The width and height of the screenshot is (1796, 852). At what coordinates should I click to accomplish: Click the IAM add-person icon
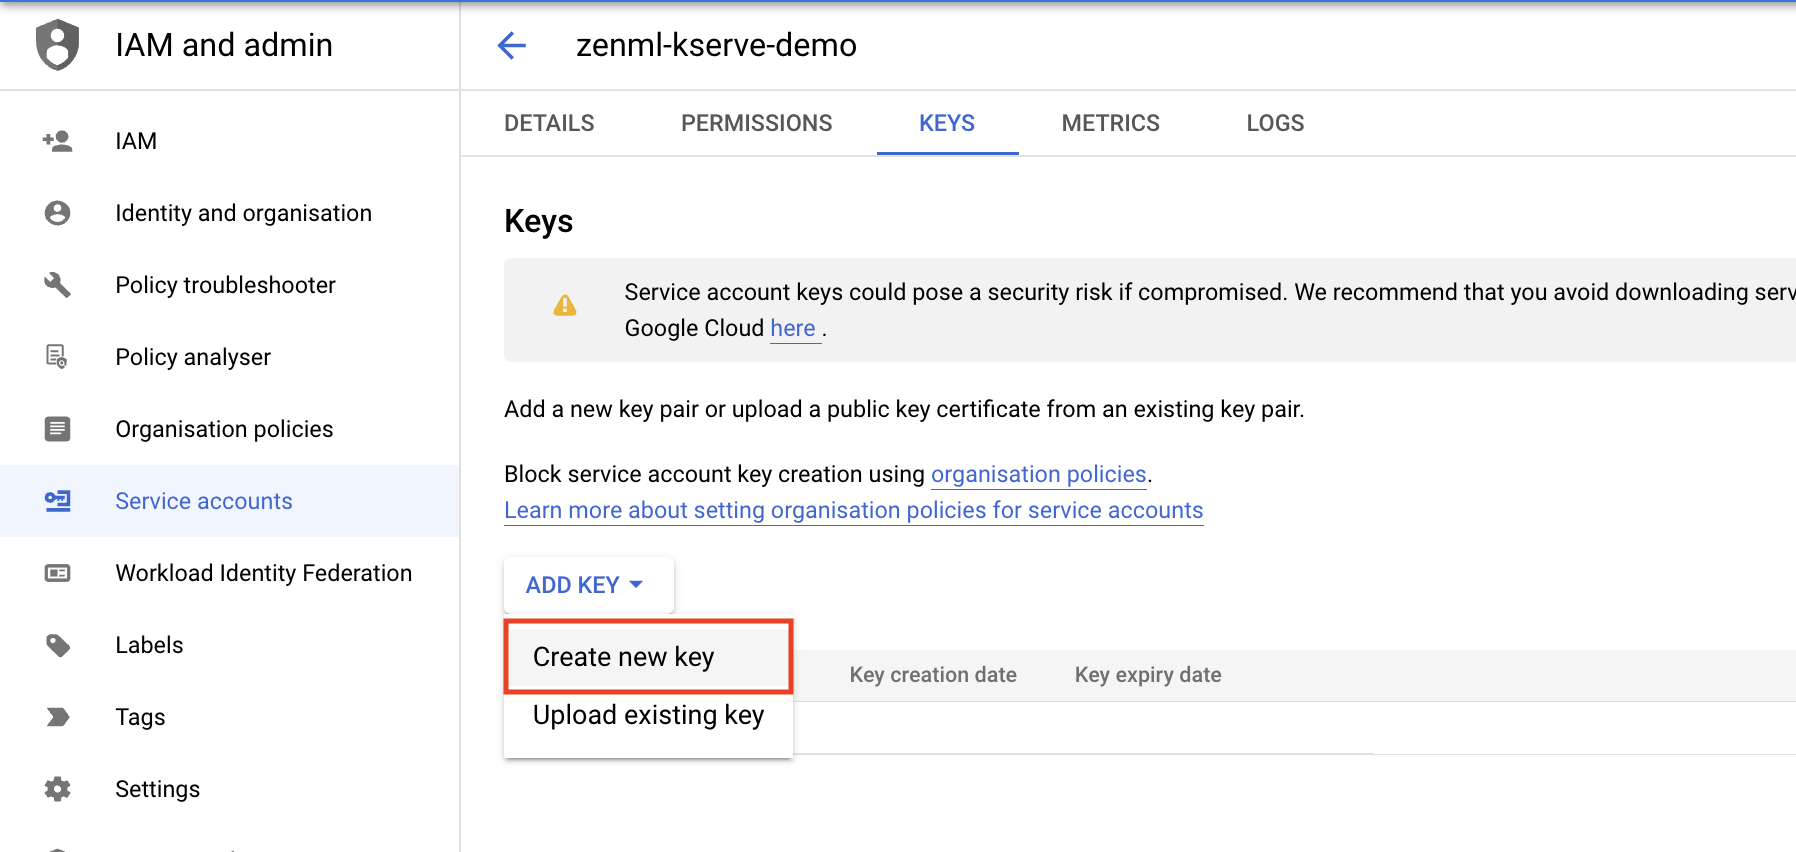pyautogui.click(x=57, y=141)
